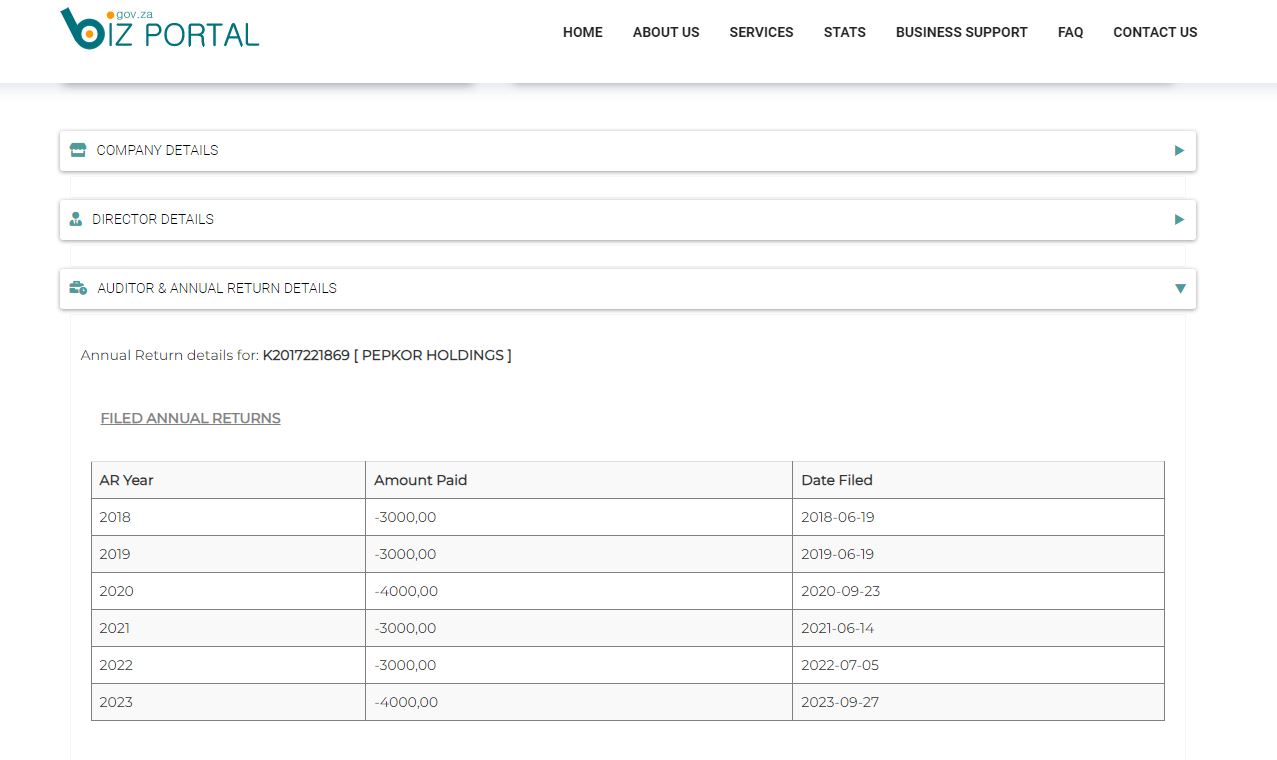Click the Filed Annual Returns heading link
The height and width of the screenshot is (760, 1277).
190,418
